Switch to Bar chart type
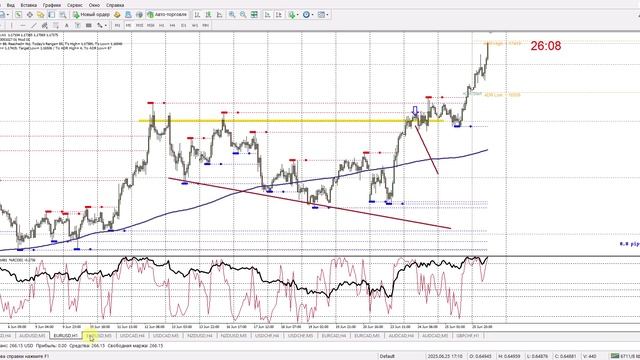This screenshot has width=640, height=360. point(197,15)
